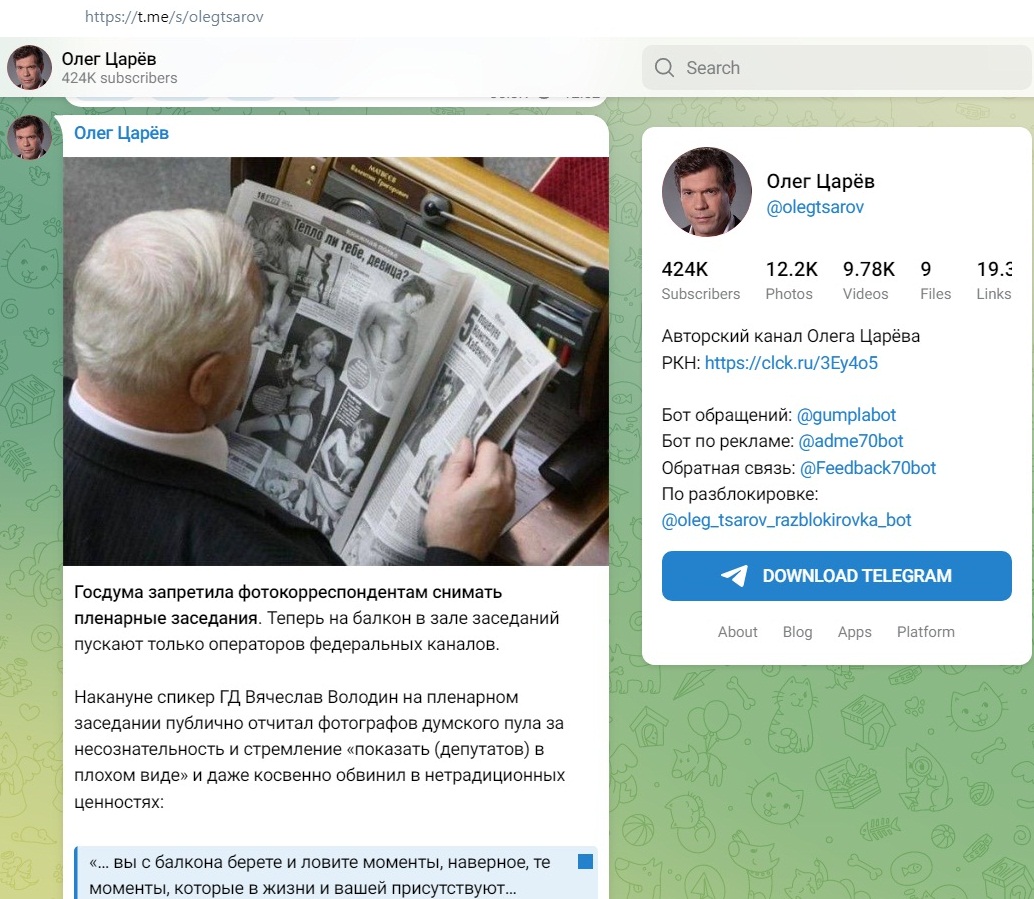Image resolution: width=1034 pixels, height=899 pixels.
Task: Select the Photos counter tab
Action: pos(791,280)
